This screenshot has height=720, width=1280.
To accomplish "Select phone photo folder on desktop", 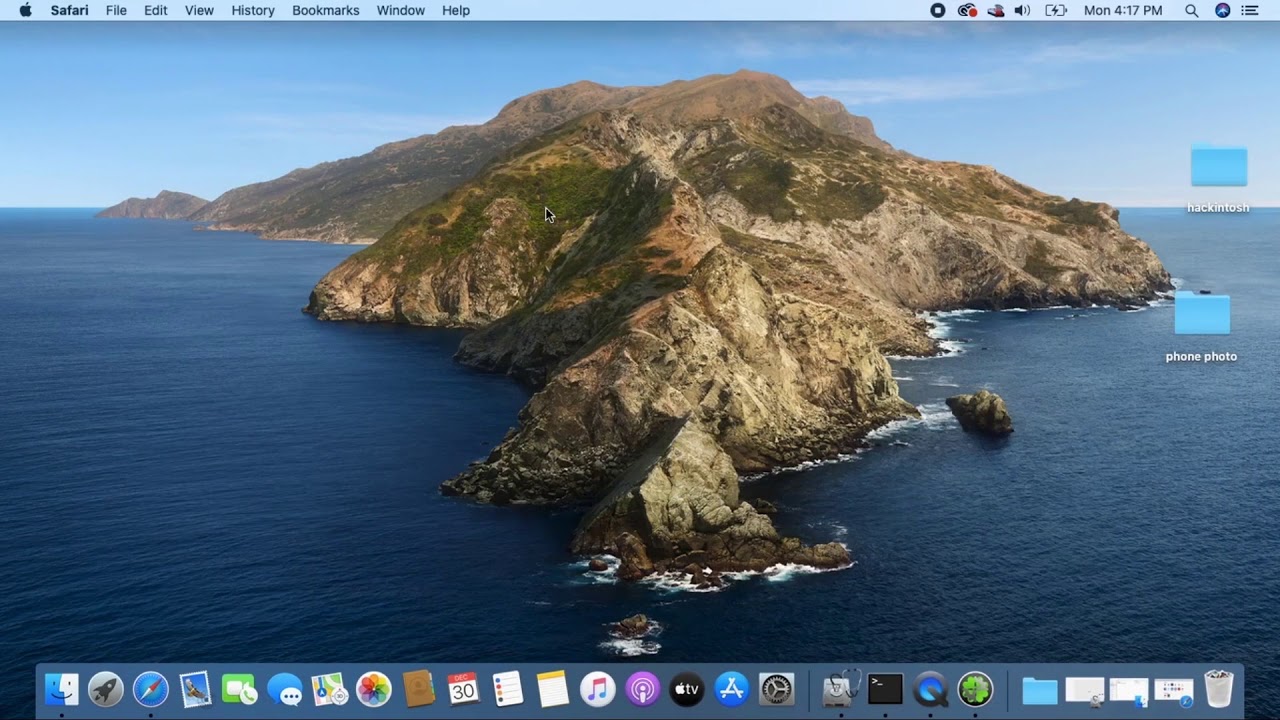I will (x=1201, y=326).
